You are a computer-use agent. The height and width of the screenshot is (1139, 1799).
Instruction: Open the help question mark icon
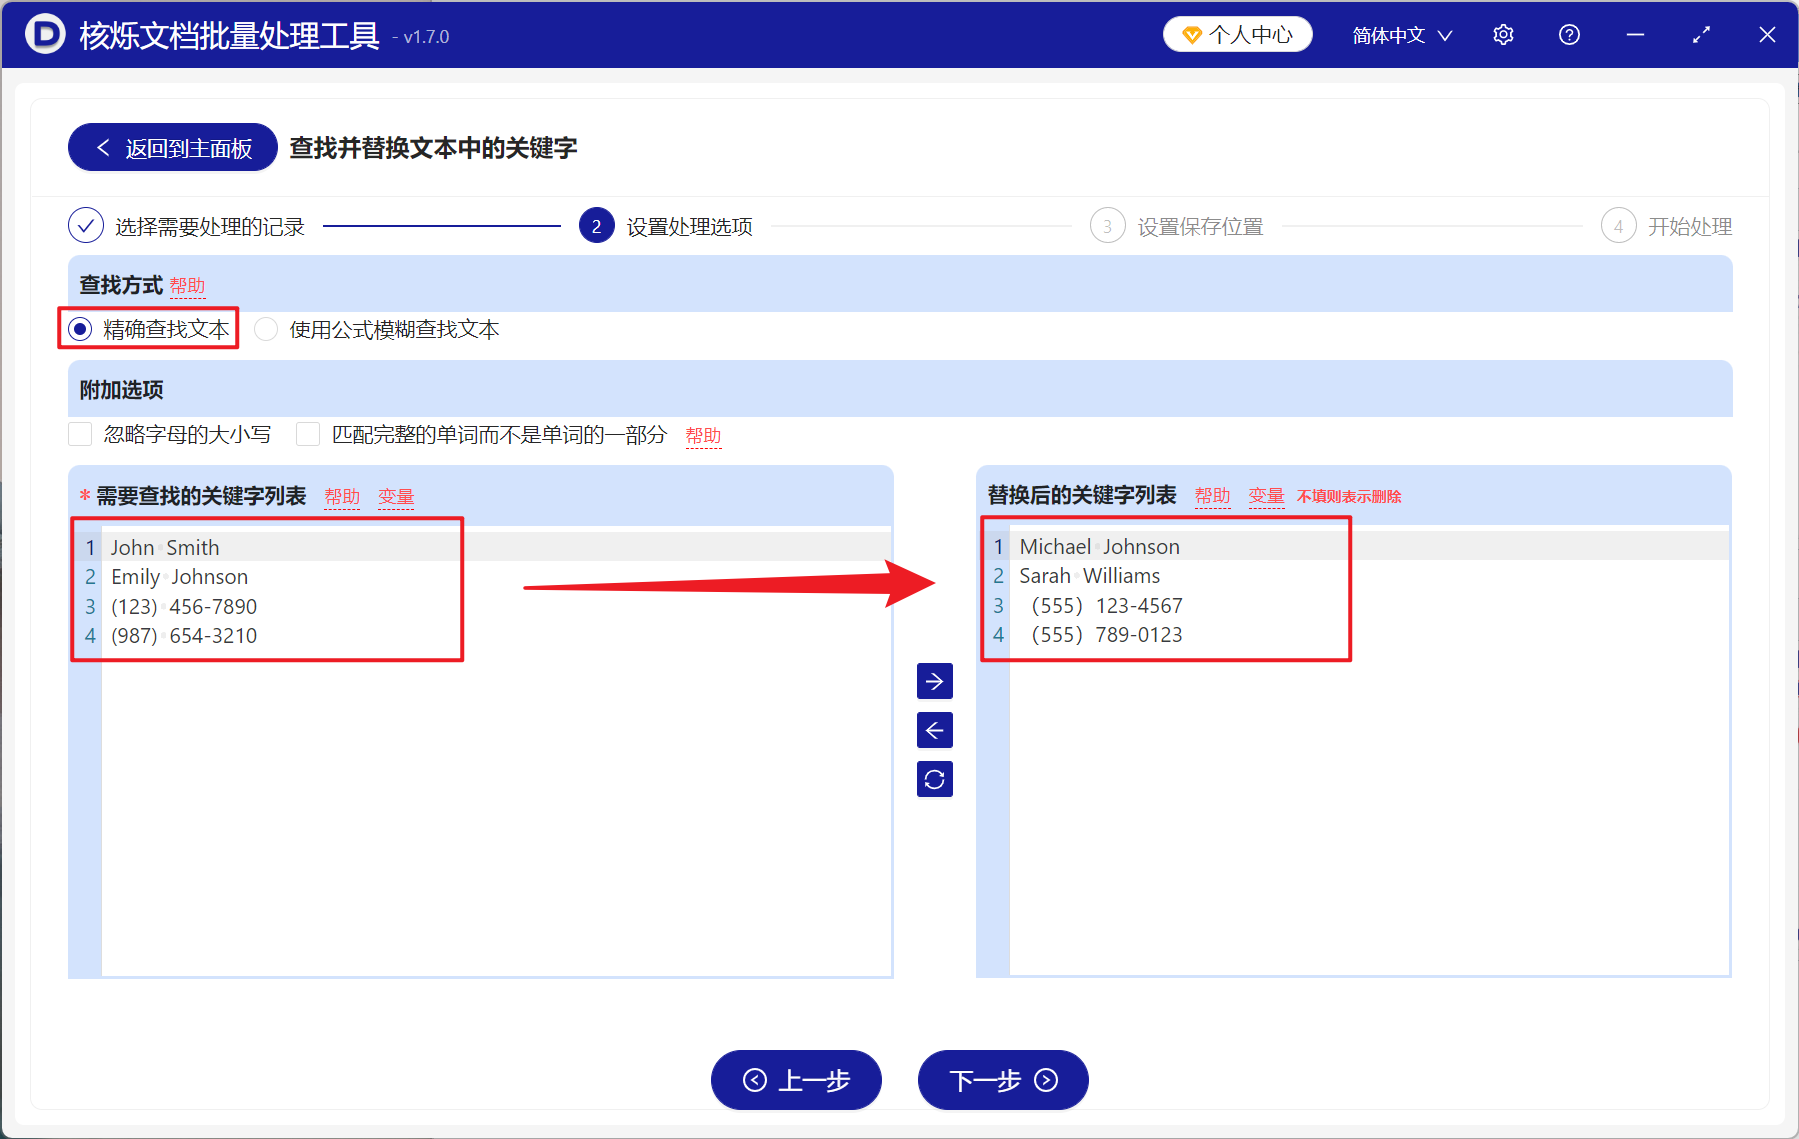tap(1568, 34)
